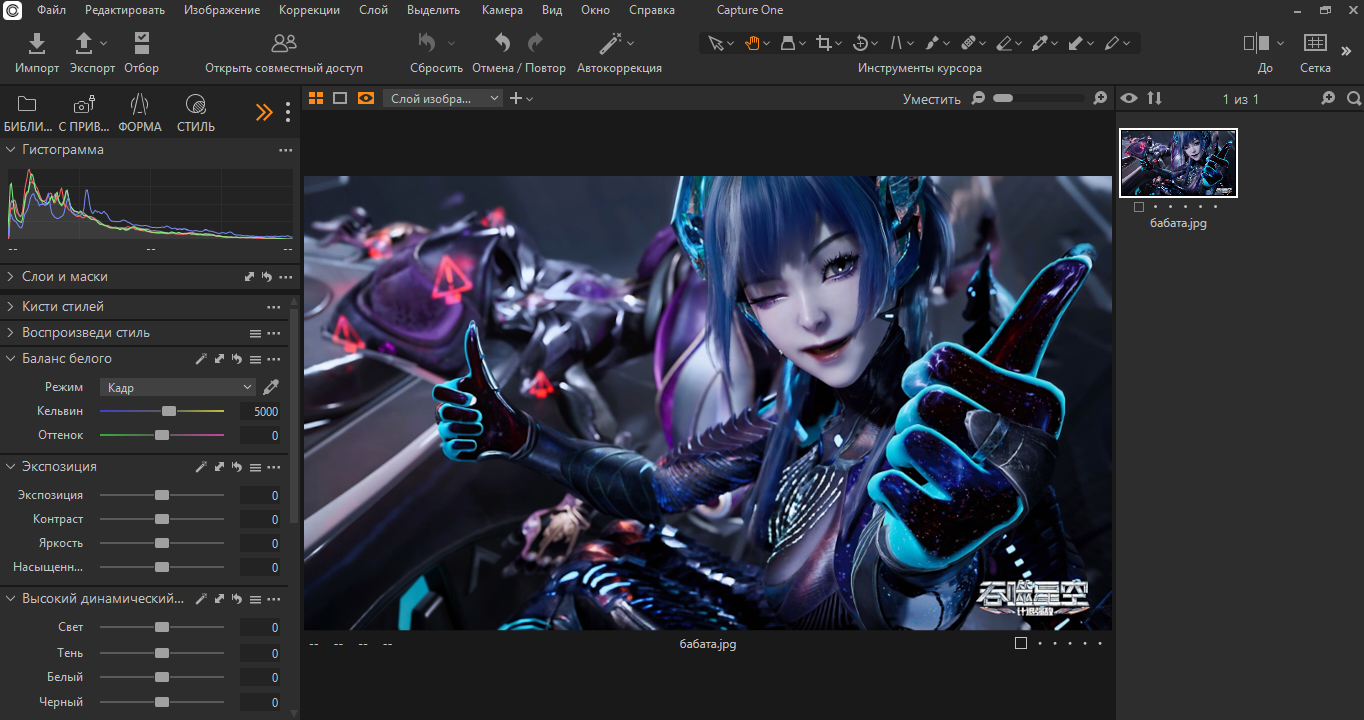Image resolution: width=1364 pixels, height=720 pixels.
Task: Open the Отбор culling tool
Action: [x=141, y=43]
